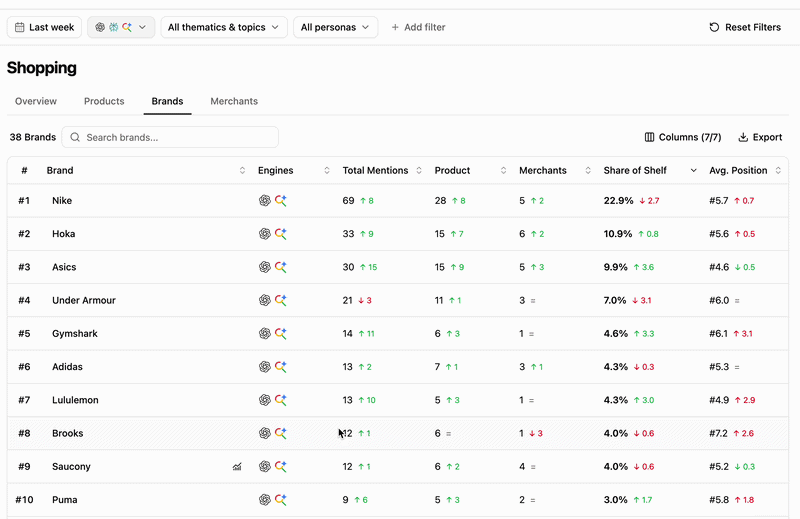The width and height of the screenshot is (800, 519).
Task: Click the columns layout icon
Action: pyautogui.click(x=649, y=137)
